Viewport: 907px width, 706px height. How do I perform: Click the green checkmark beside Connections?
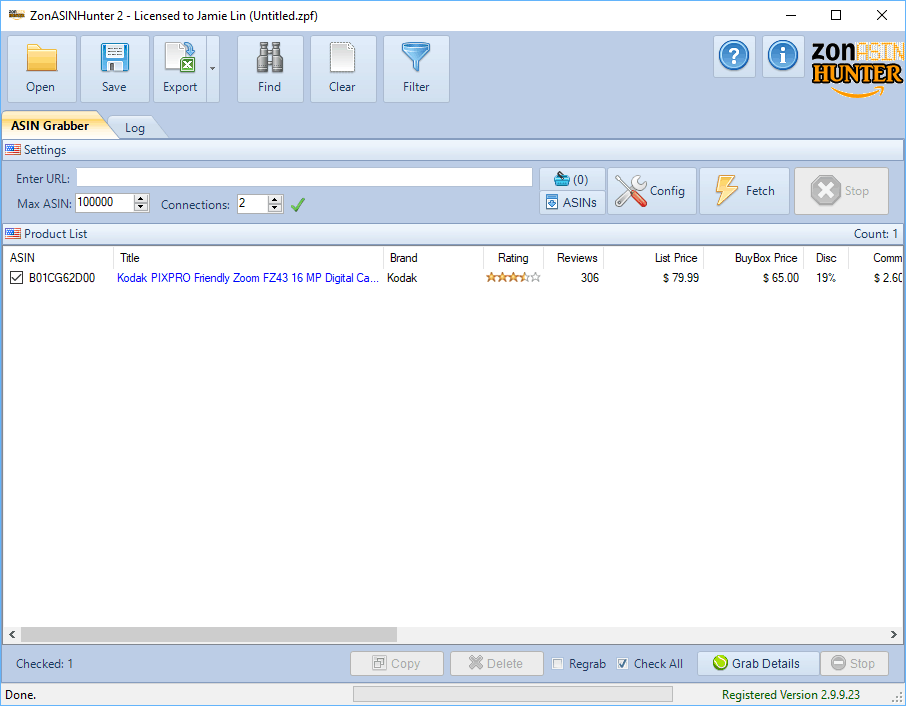coord(298,205)
